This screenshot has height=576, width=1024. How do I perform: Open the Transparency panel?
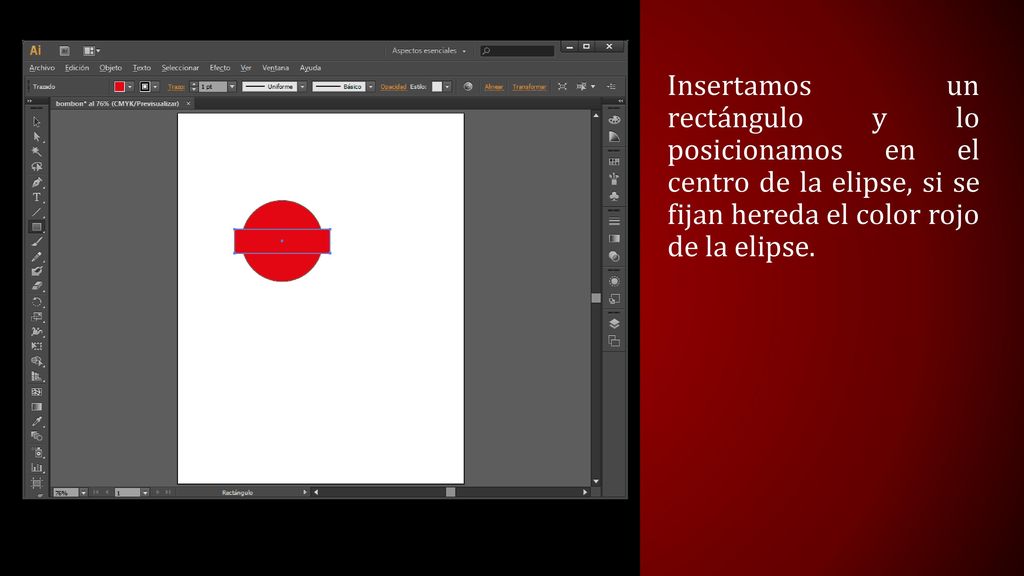[x=615, y=257]
